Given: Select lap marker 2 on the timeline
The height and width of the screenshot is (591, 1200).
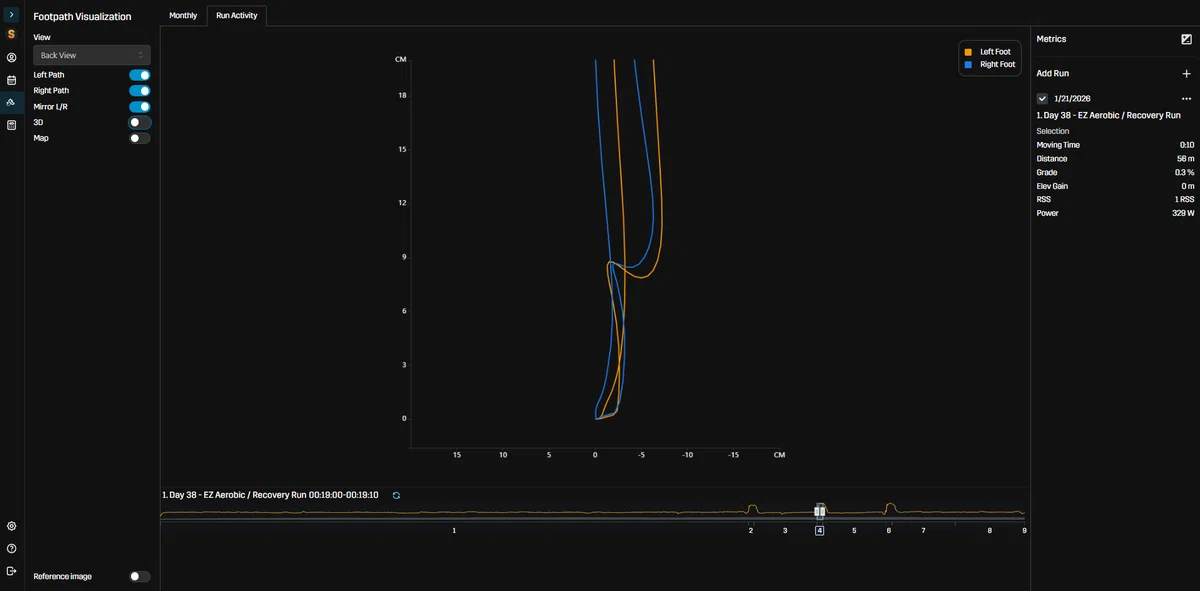Looking at the screenshot, I should coord(751,531).
